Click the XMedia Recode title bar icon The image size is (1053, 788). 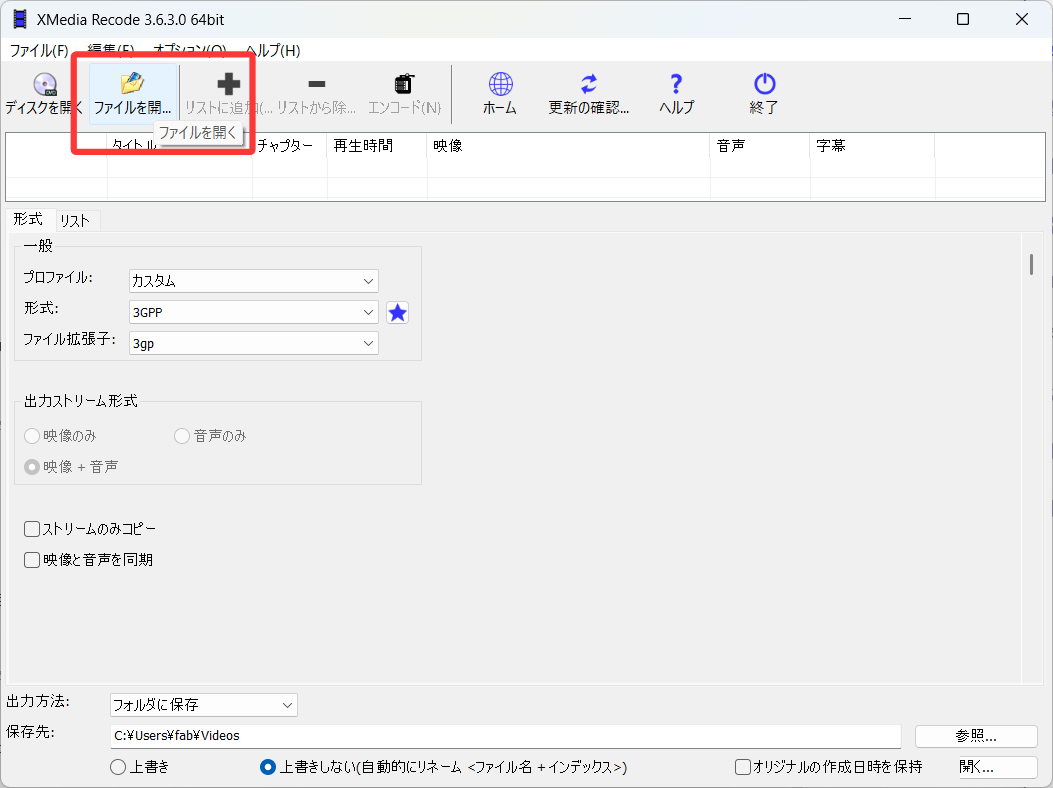coord(20,19)
